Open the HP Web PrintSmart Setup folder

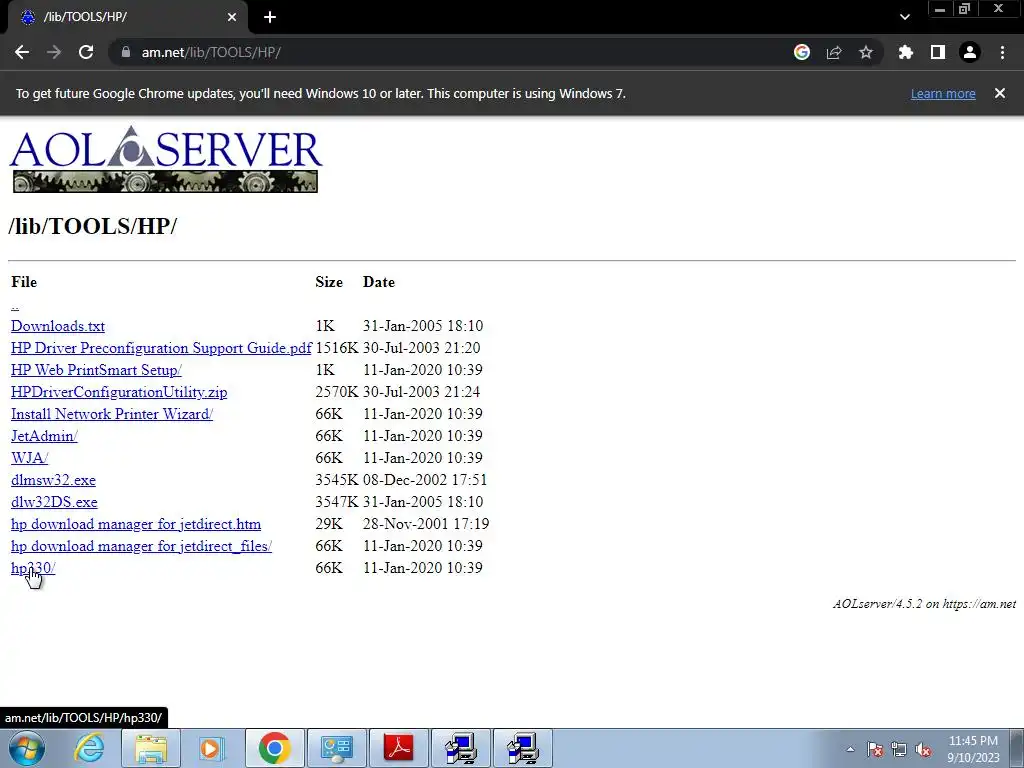tap(97, 370)
